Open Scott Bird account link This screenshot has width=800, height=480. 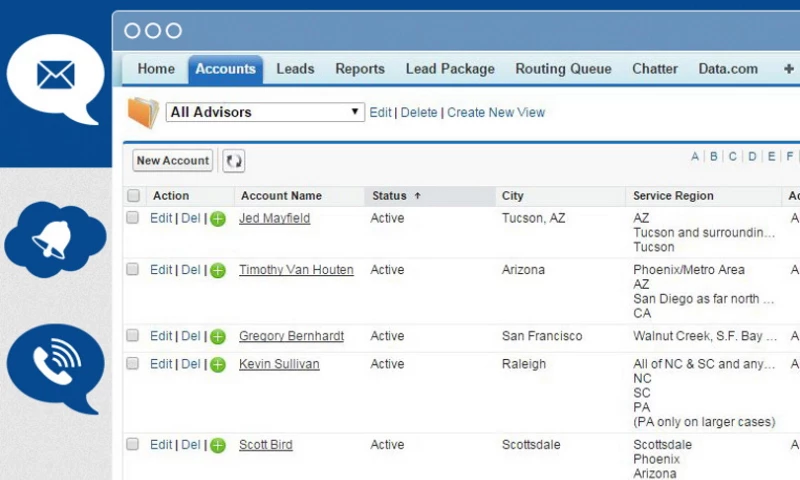click(266, 445)
